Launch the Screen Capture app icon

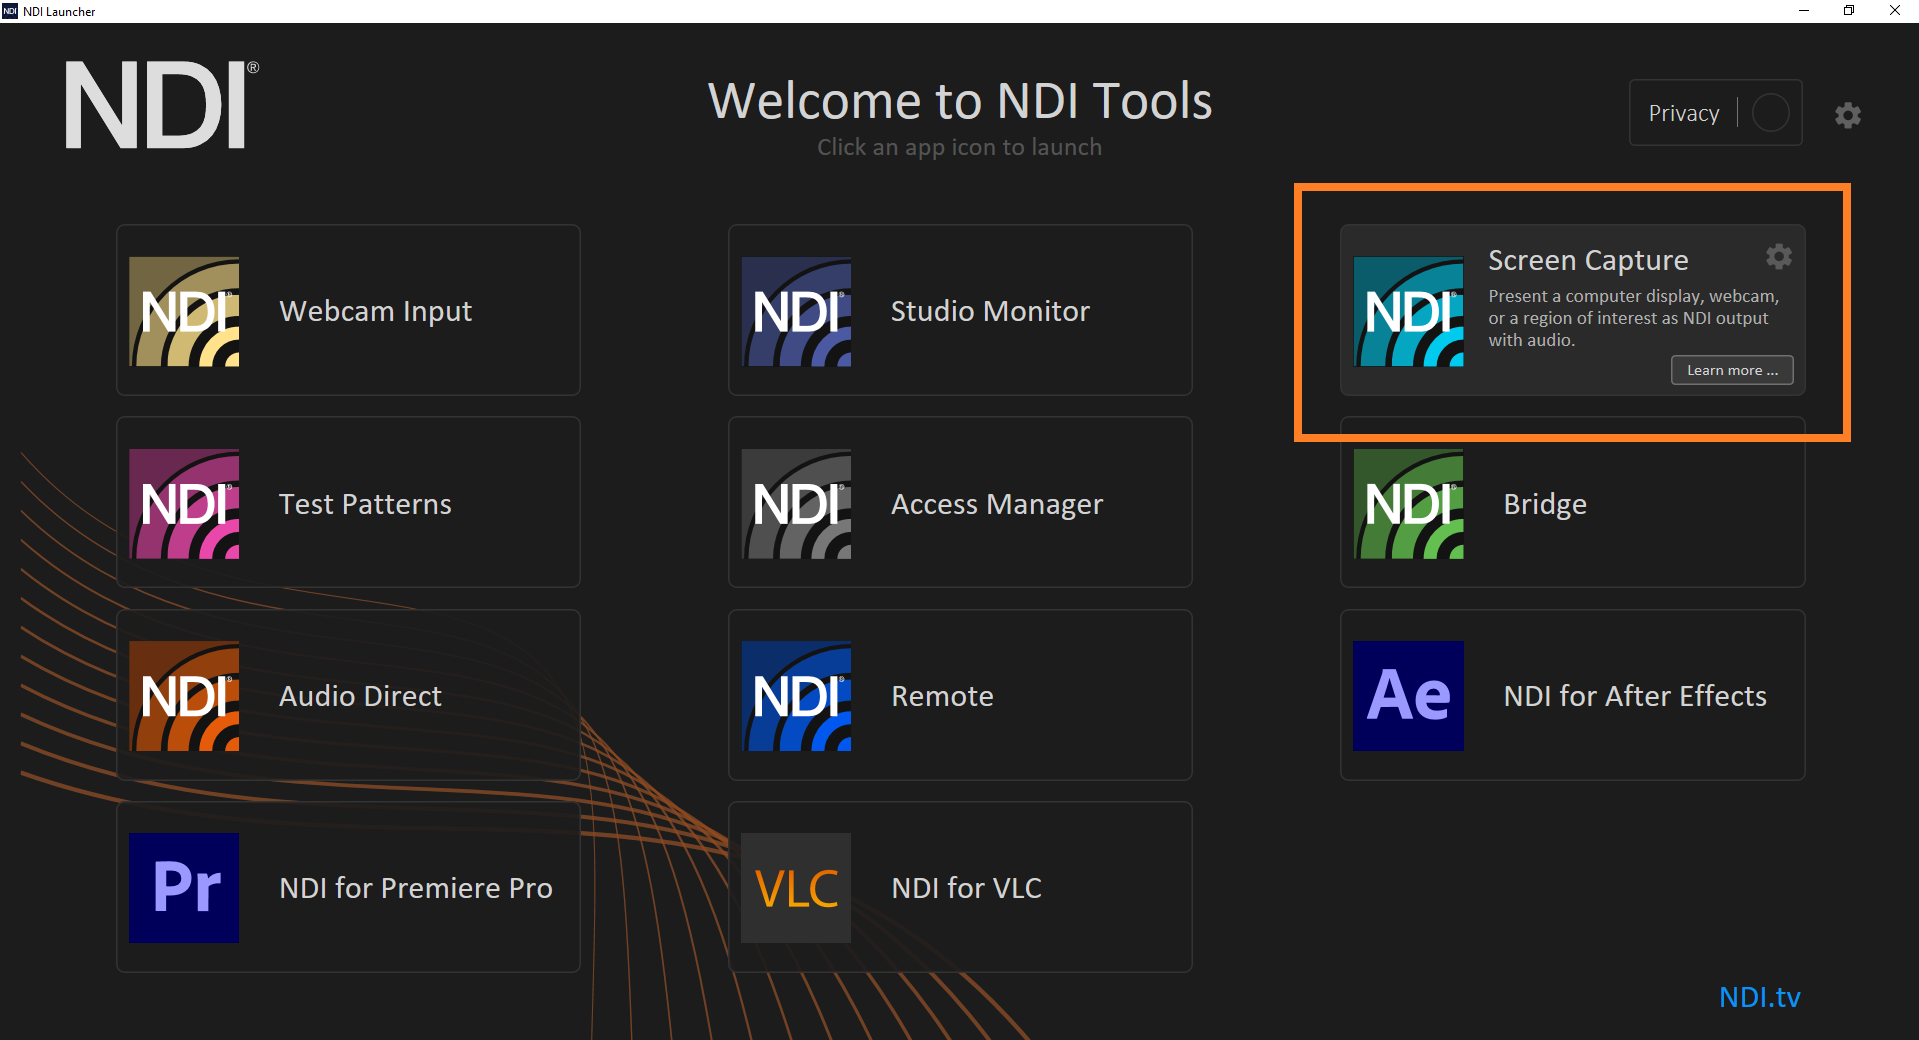click(x=1408, y=311)
